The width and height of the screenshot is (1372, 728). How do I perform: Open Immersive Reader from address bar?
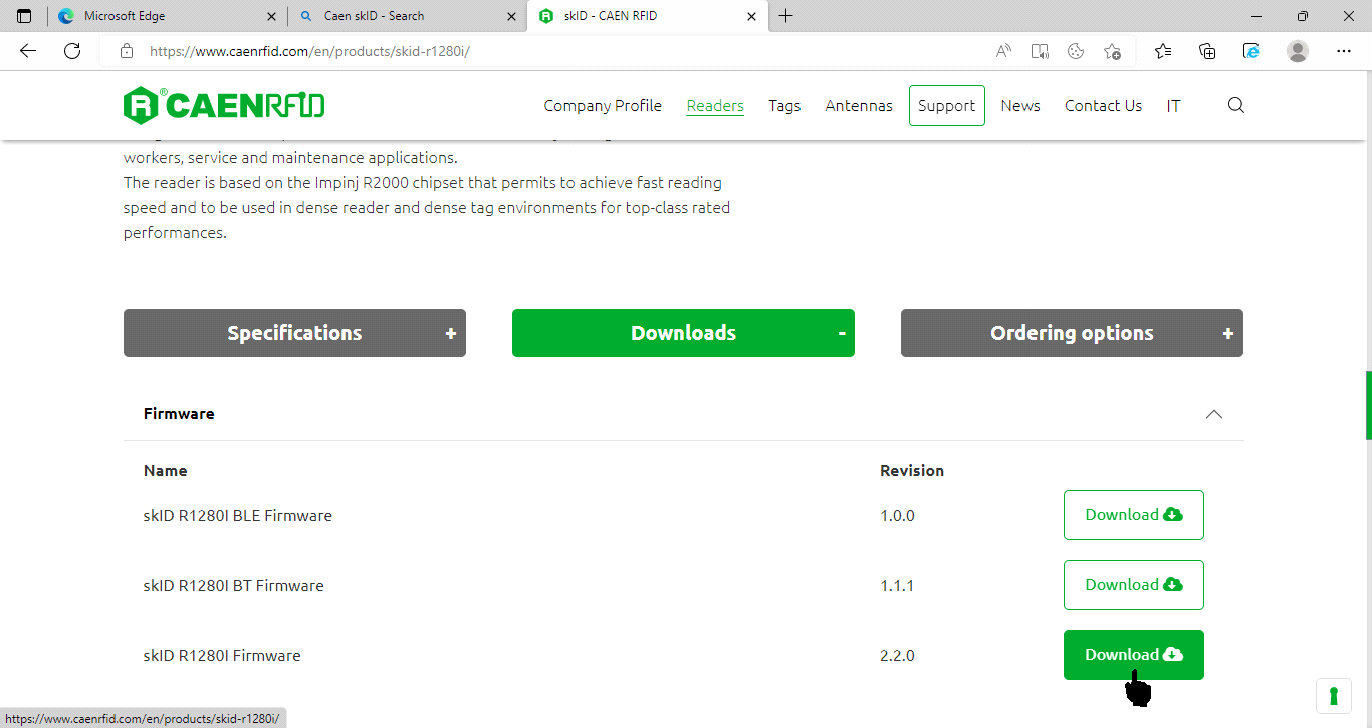[1040, 51]
